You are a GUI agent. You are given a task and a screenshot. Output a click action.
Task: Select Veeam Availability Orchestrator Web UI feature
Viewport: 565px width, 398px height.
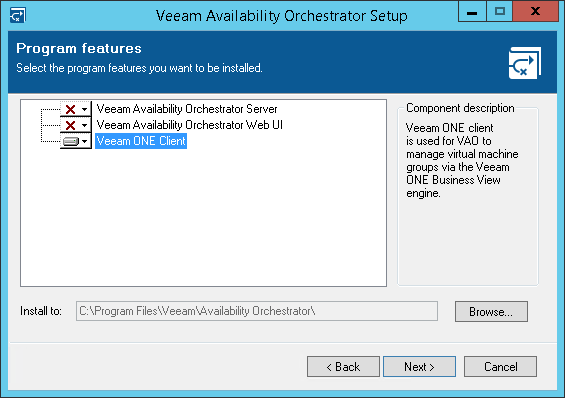[190, 125]
